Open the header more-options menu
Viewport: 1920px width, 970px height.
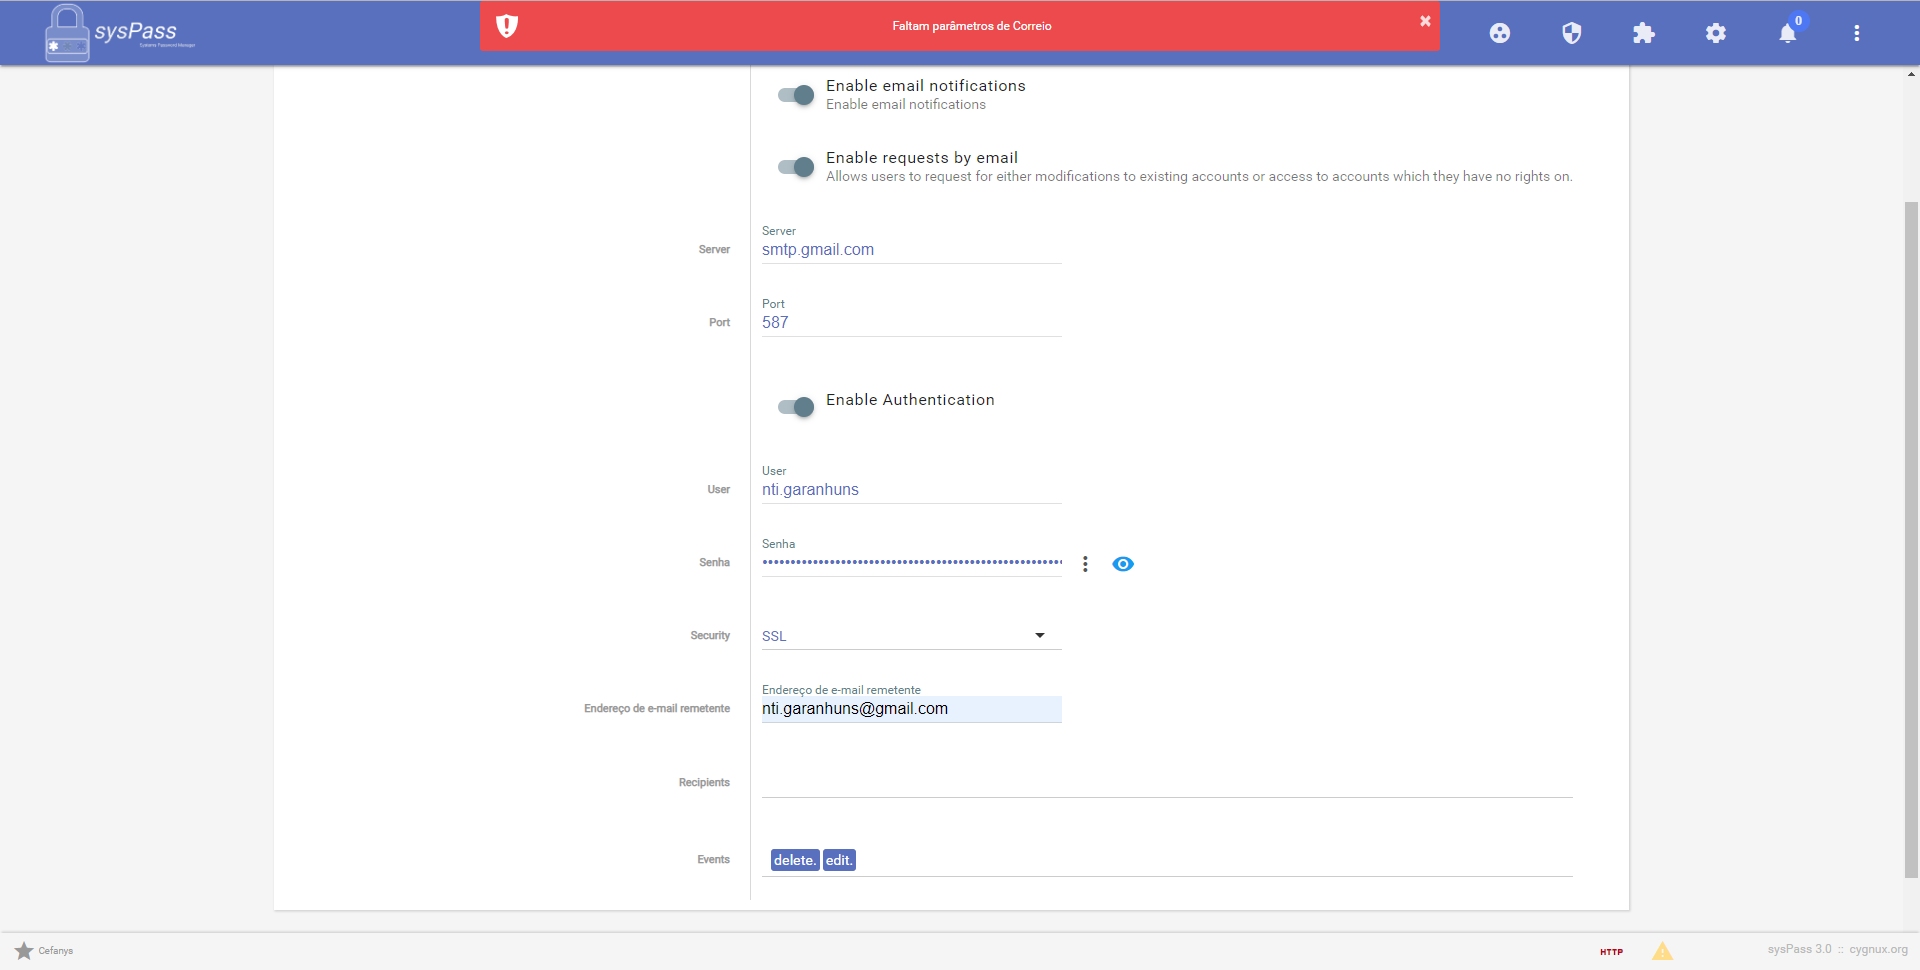1857,33
